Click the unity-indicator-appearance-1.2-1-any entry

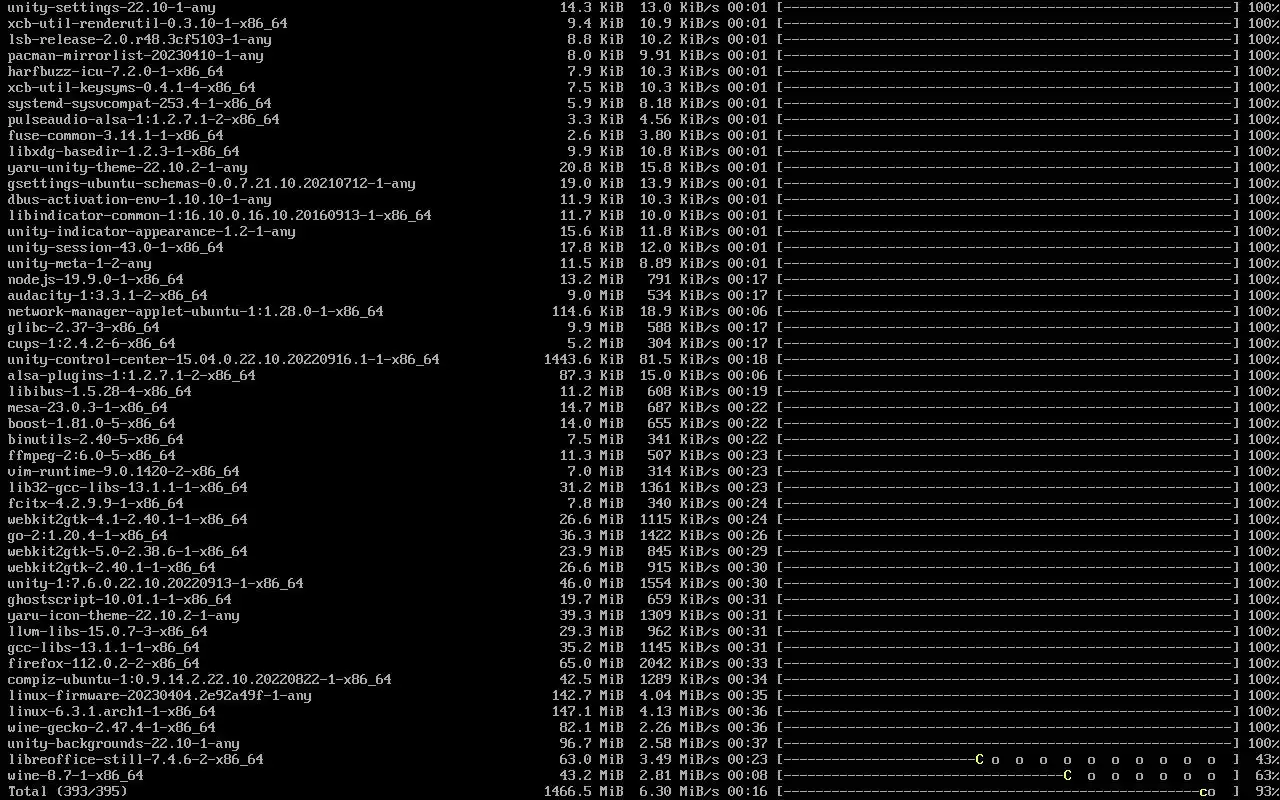(152, 231)
